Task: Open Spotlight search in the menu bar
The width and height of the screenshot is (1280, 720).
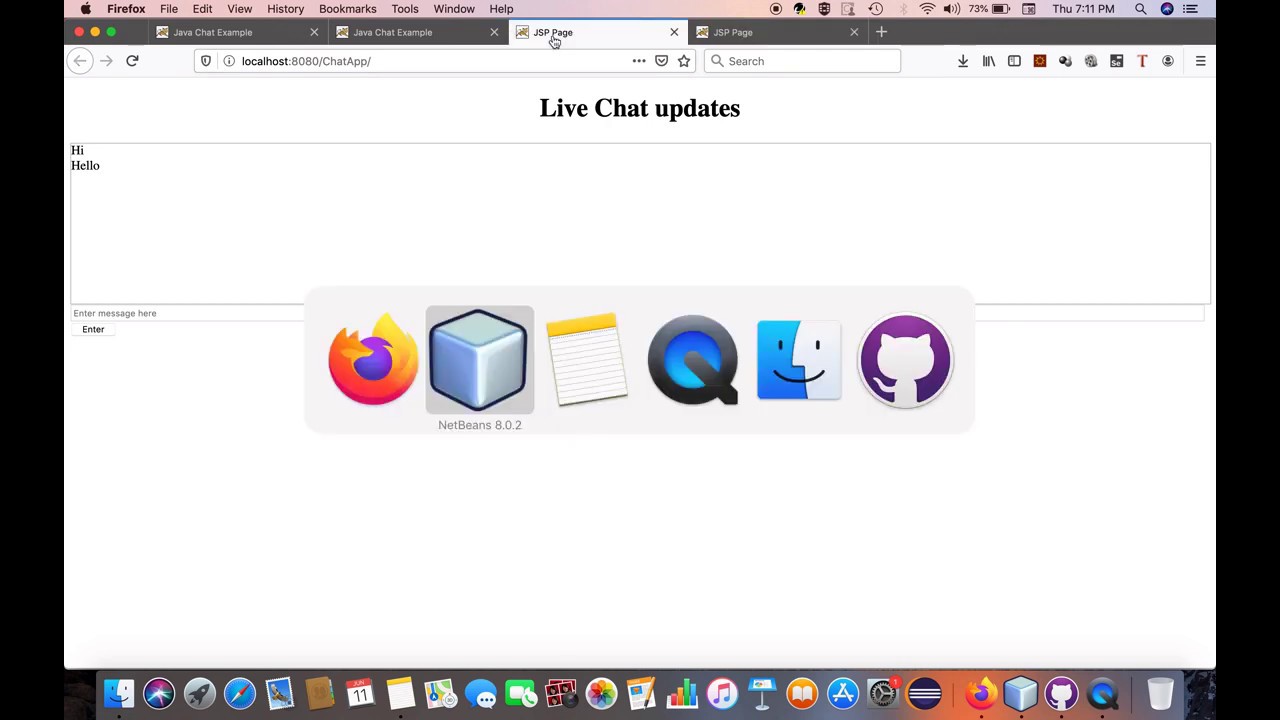Action: click(x=1141, y=9)
